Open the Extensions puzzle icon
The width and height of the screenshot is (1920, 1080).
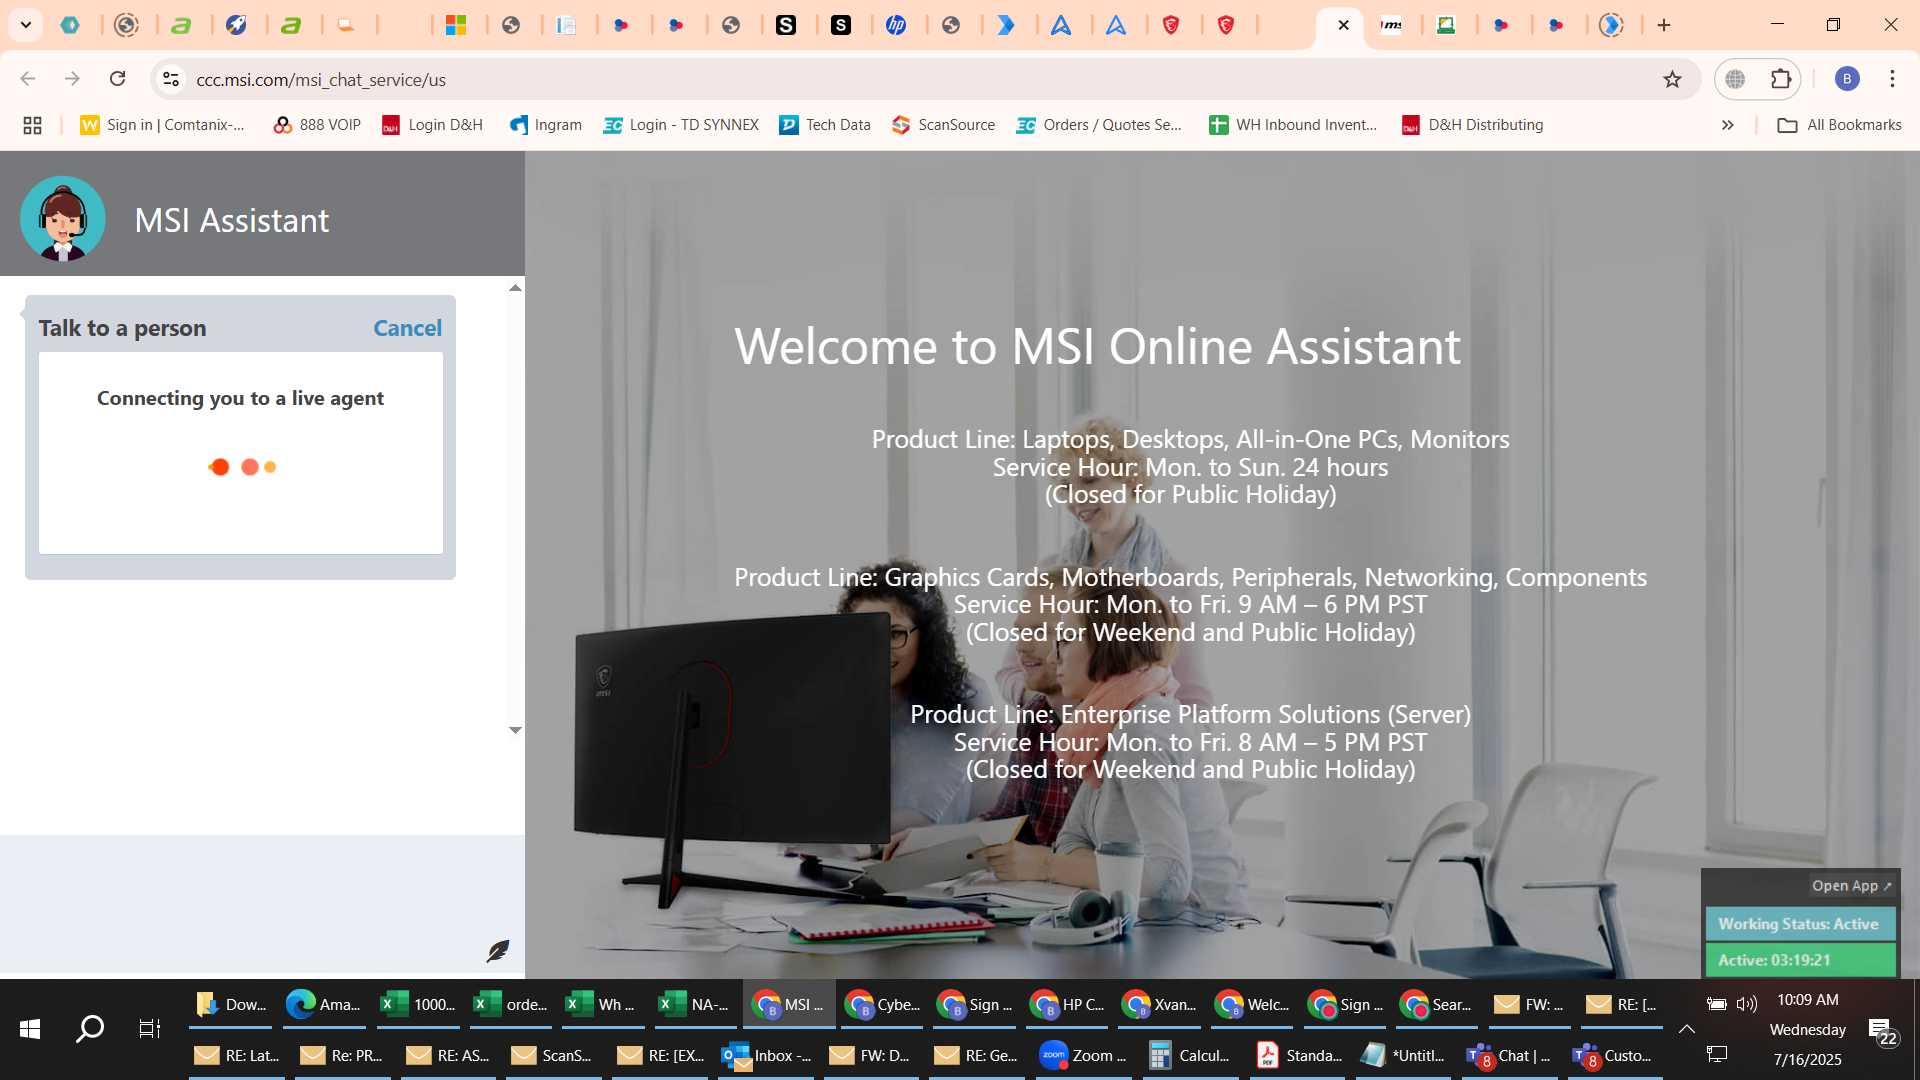1781,79
